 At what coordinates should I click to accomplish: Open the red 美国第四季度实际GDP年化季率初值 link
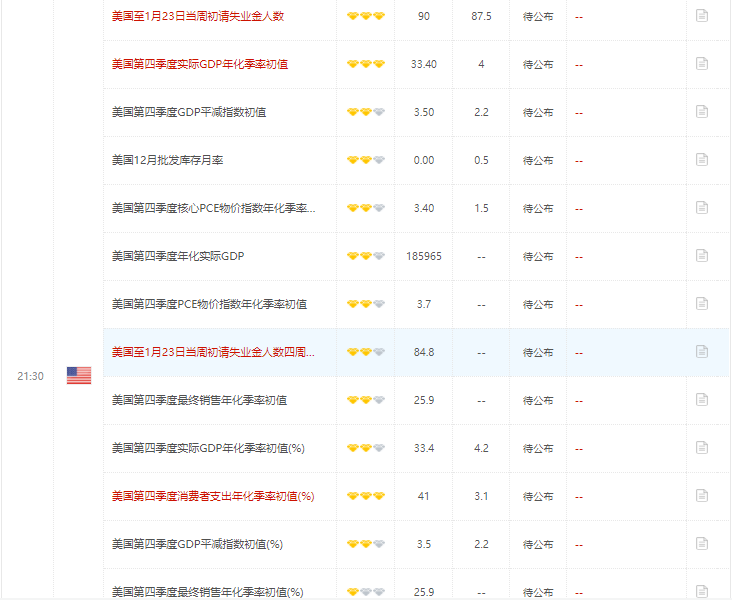(x=200, y=64)
